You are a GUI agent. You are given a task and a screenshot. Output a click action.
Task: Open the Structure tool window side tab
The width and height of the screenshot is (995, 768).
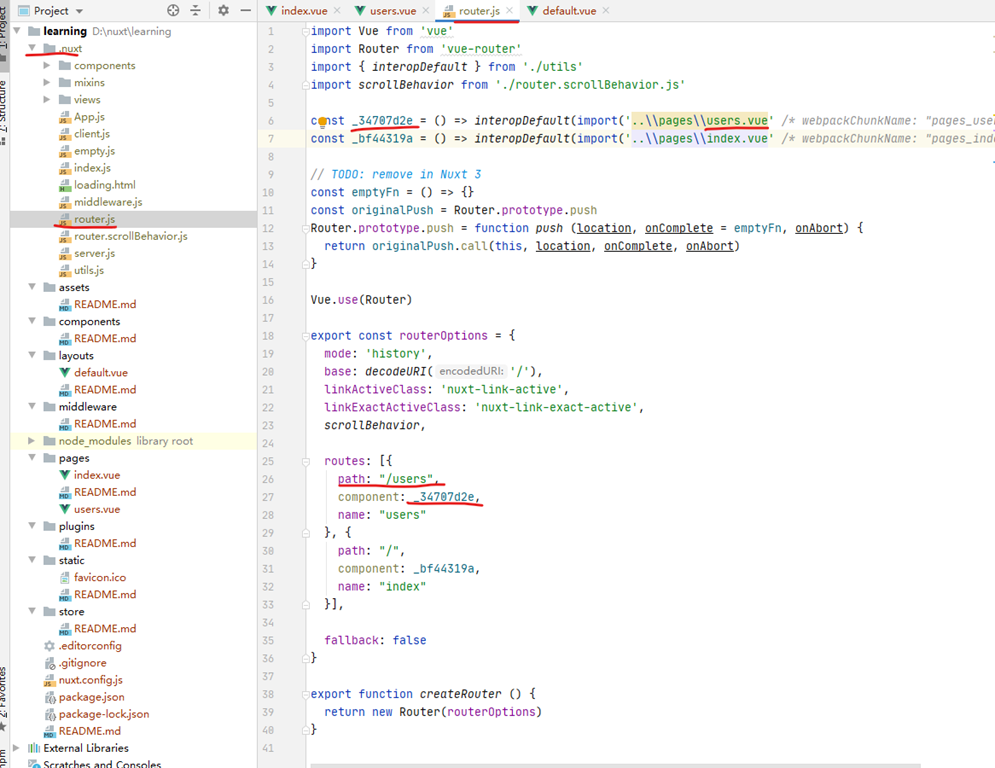tap(4, 113)
